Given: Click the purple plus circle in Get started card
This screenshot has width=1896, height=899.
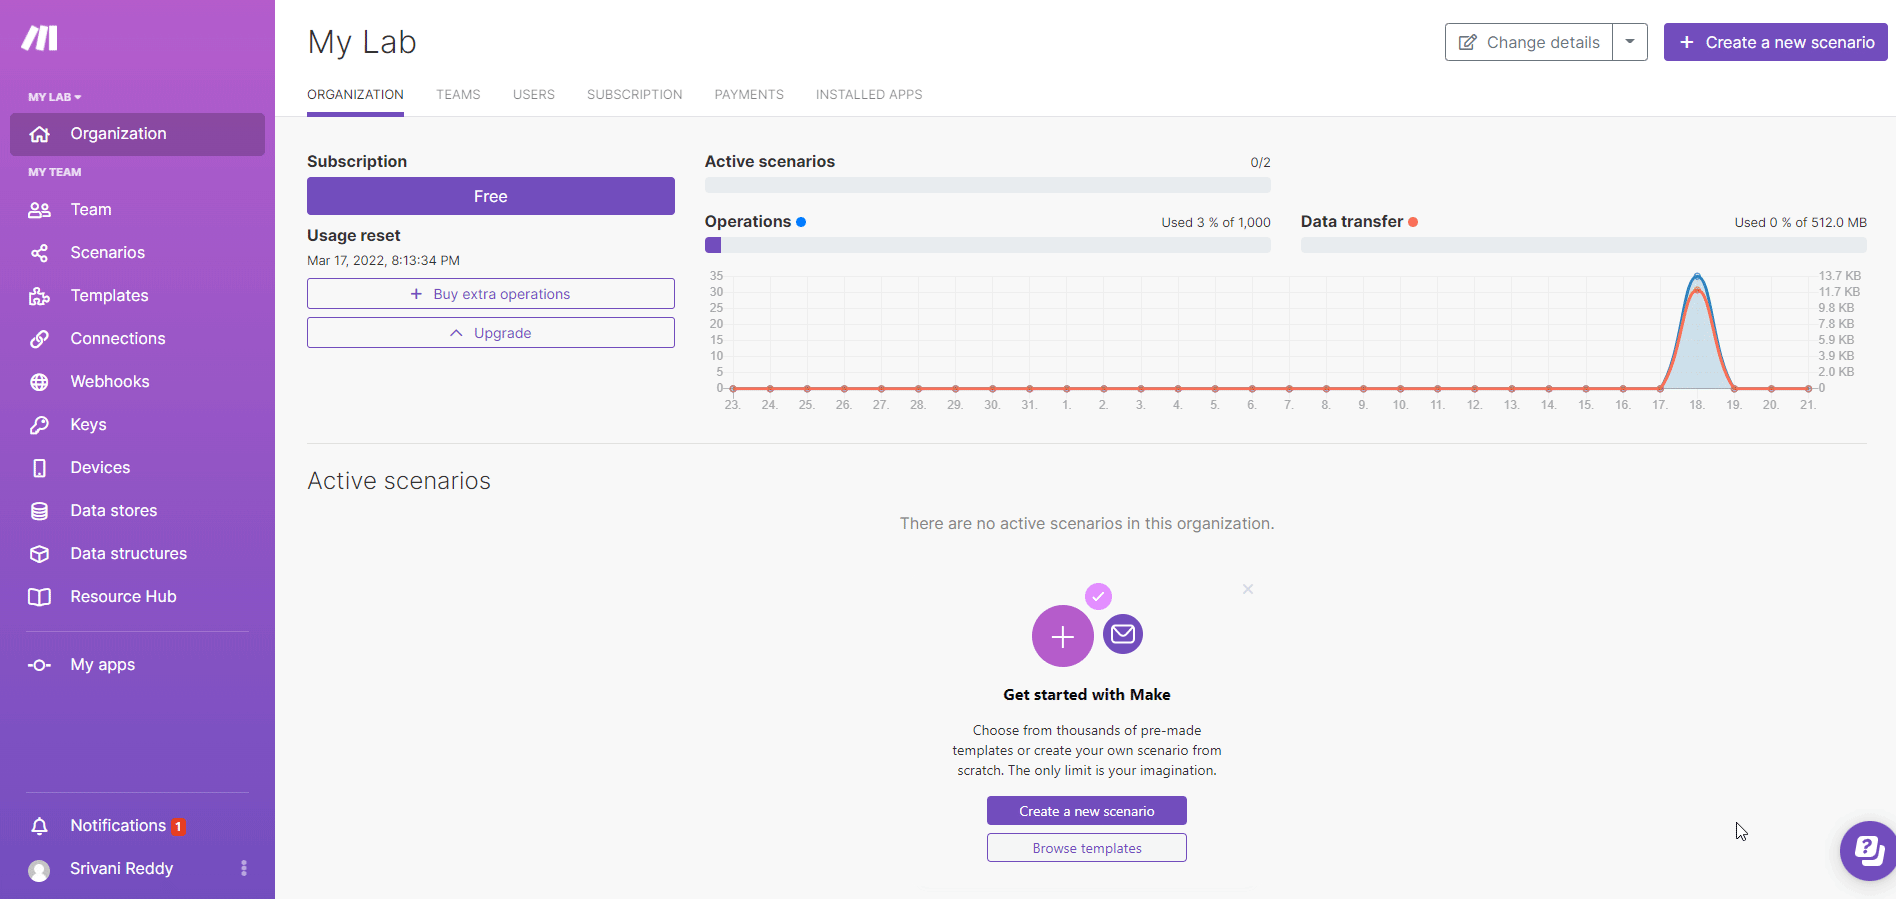Looking at the screenshot, I should 1063,636.
